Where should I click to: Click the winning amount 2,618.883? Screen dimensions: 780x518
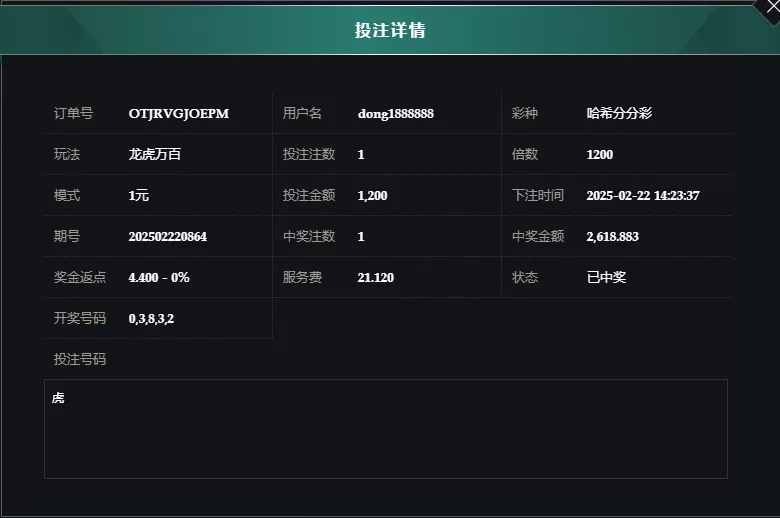[612, 236]
